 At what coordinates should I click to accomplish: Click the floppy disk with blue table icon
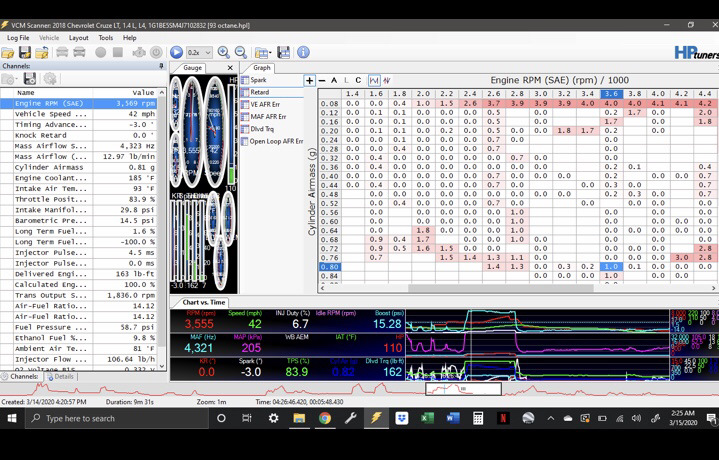[283, 53]
